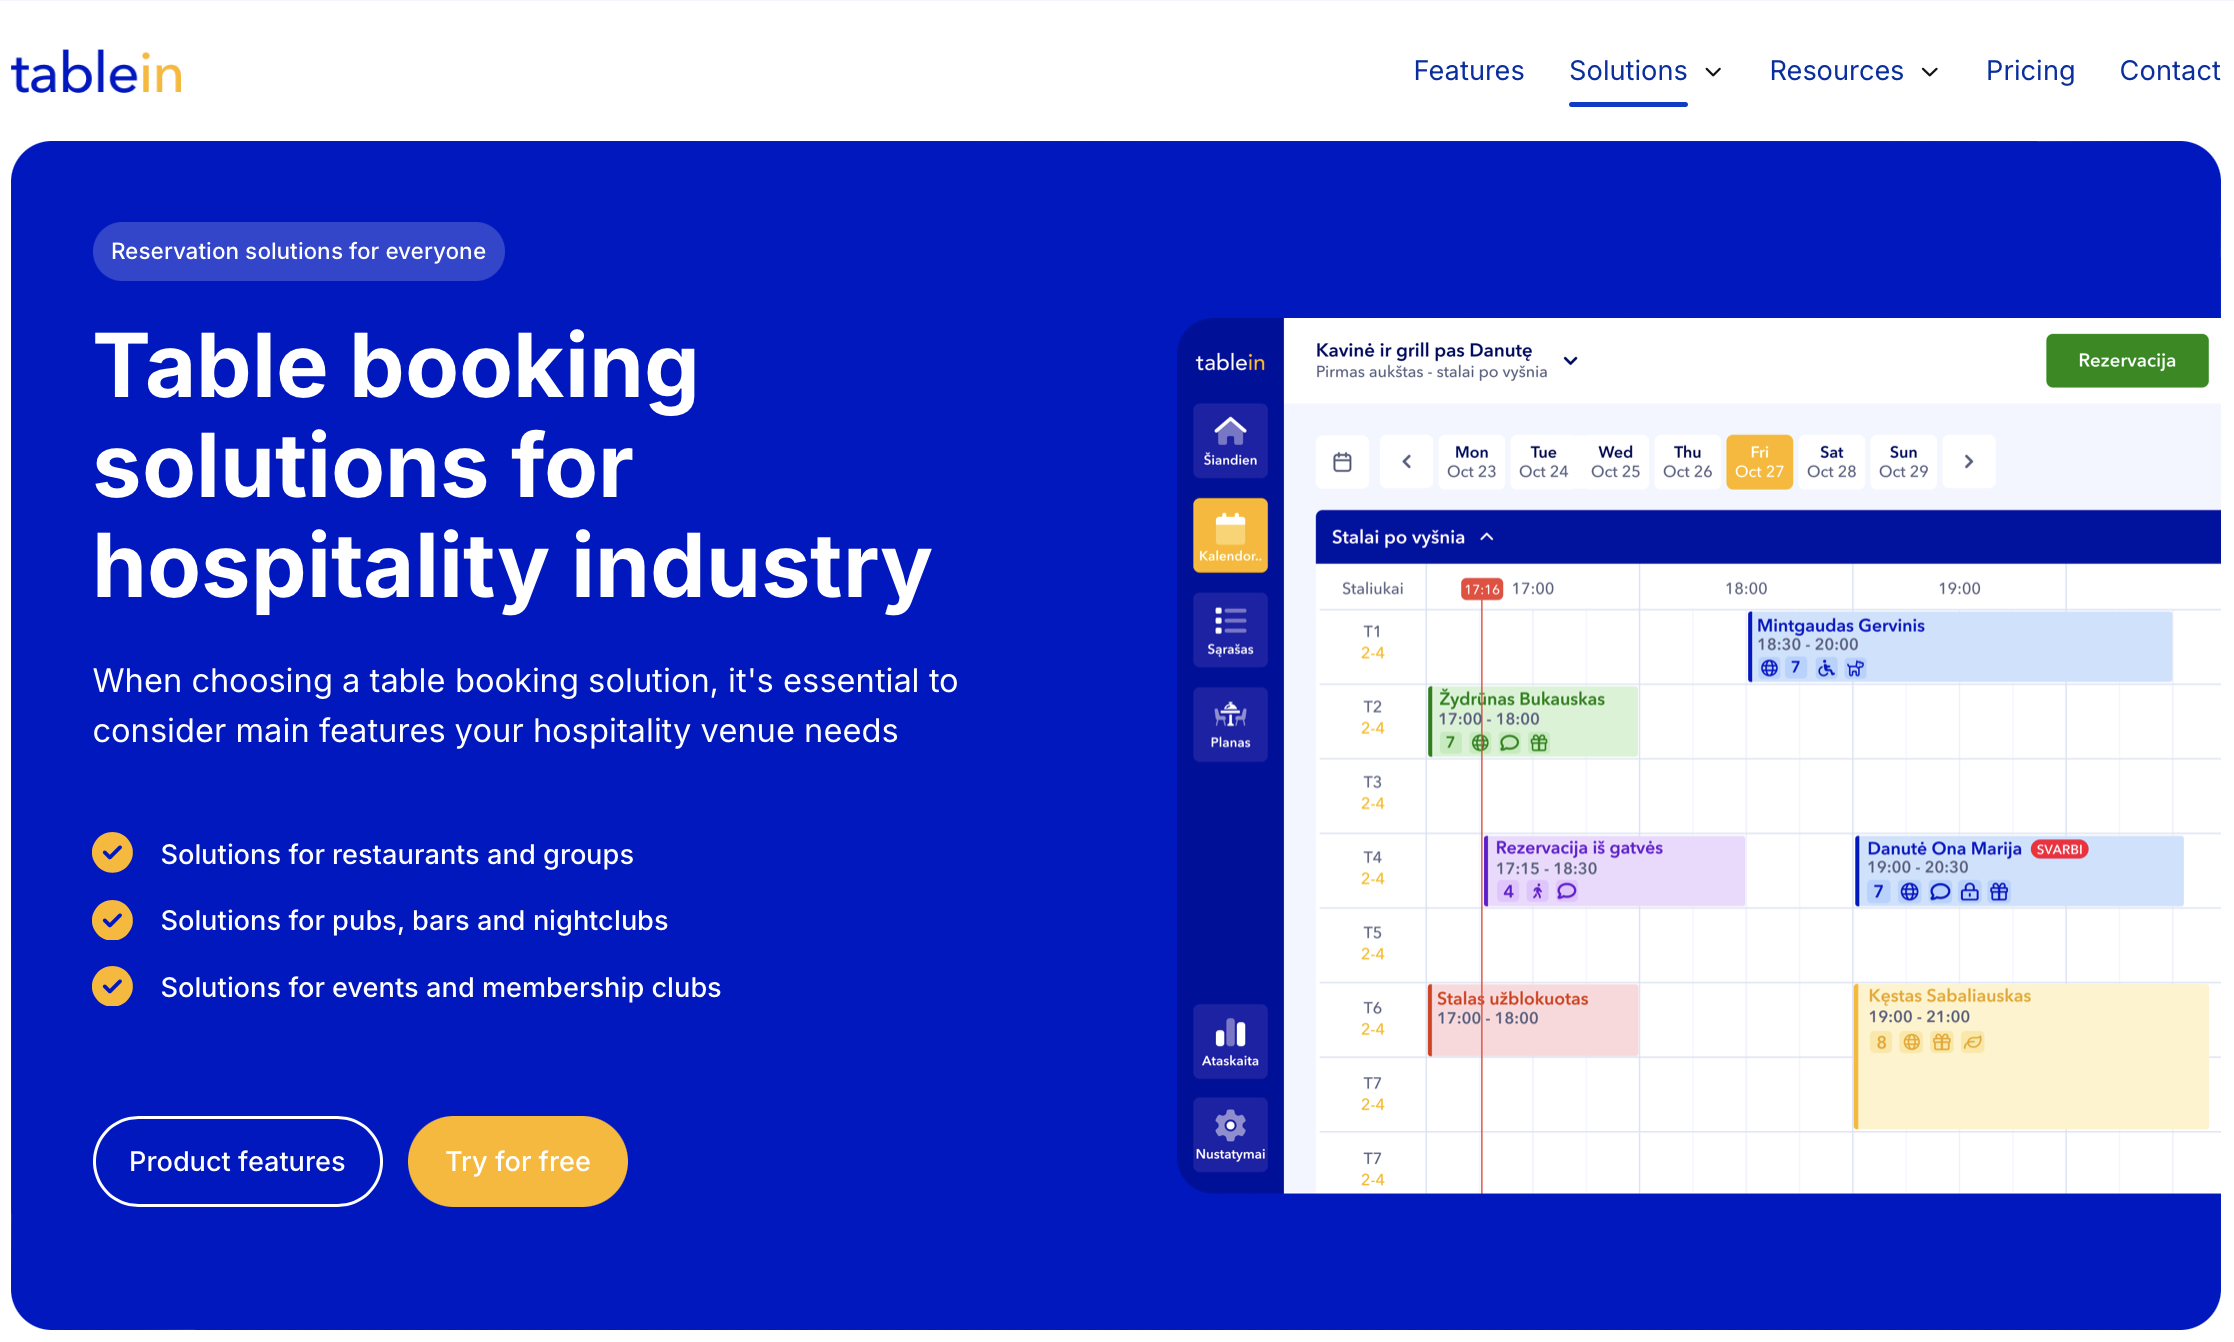
Task: Click the wheelchair icon in Mintgaudas Gervinis booking
Action: (x=1826, y=668)
